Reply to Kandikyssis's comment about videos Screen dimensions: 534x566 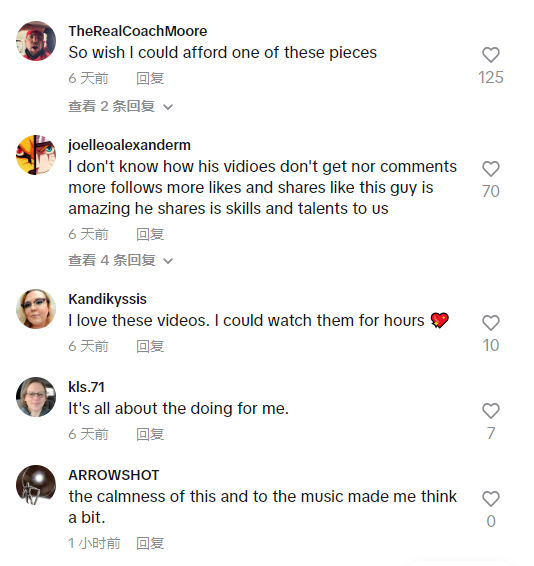(x=150, y=347)
